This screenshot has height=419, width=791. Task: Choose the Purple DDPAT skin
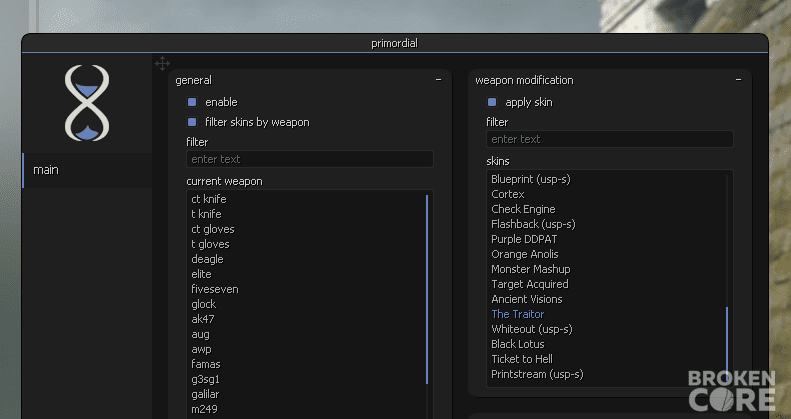tap(524, 239)
